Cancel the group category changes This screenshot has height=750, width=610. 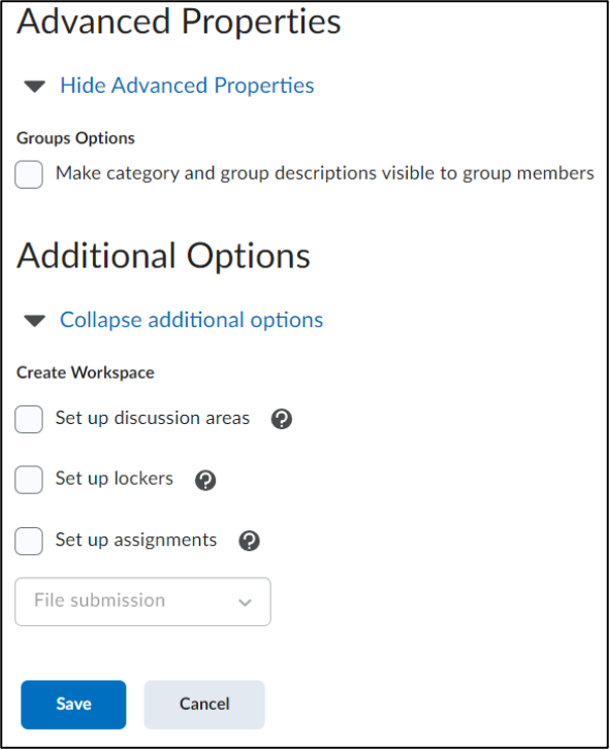pos(204,705)
